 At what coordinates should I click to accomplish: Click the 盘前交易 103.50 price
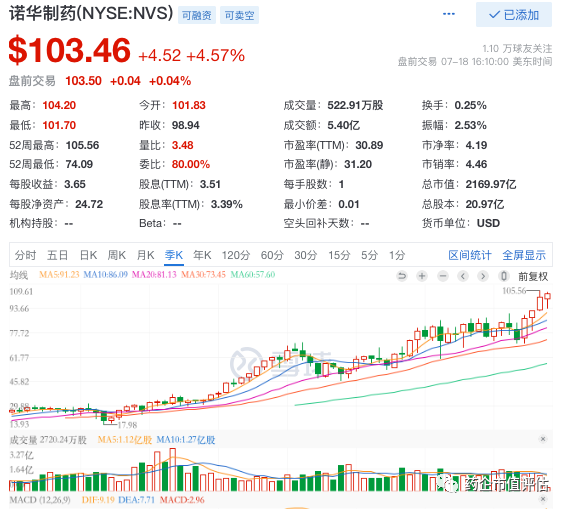[x=83, y=81]
